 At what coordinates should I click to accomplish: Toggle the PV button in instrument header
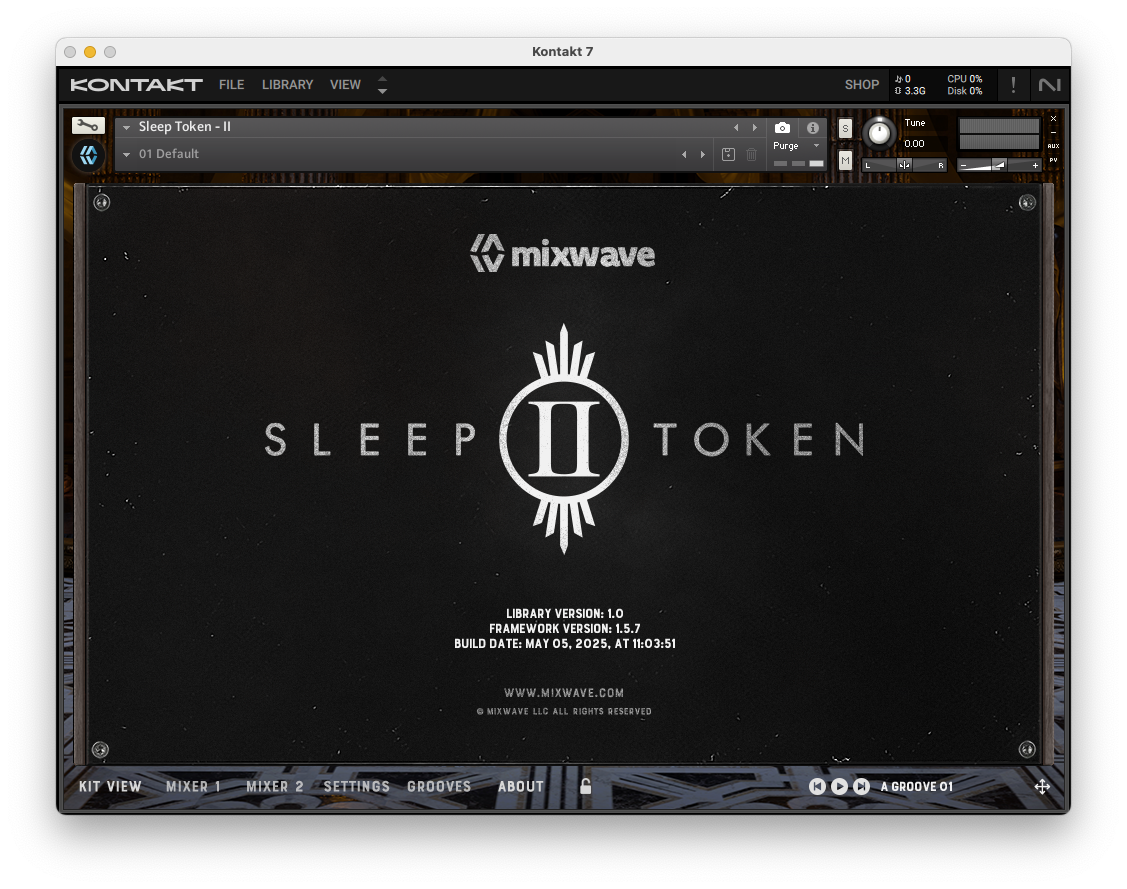click(x=1054, y=160)
